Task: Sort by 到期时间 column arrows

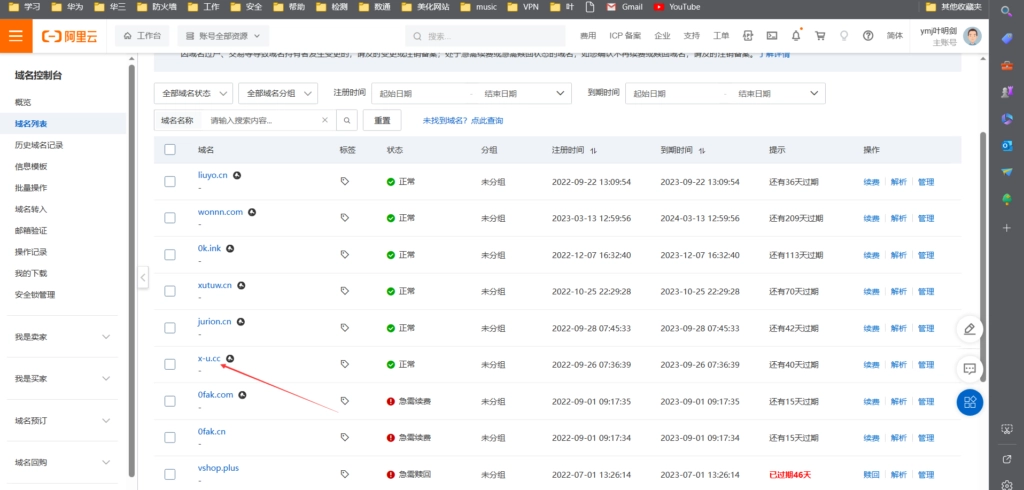Action: [701, 151]
